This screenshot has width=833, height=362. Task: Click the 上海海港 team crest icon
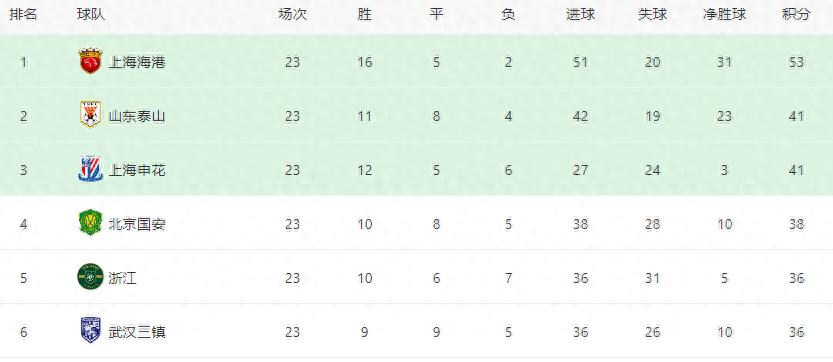click(90, 61)
